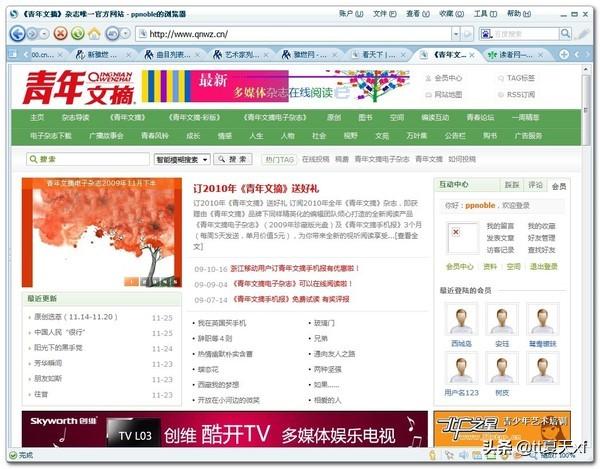Image resolution: width=600 pixels, height=469 pixels.
Task: Open 智能模糊搜索 search type dropdown
Action: tap(181, 159)
